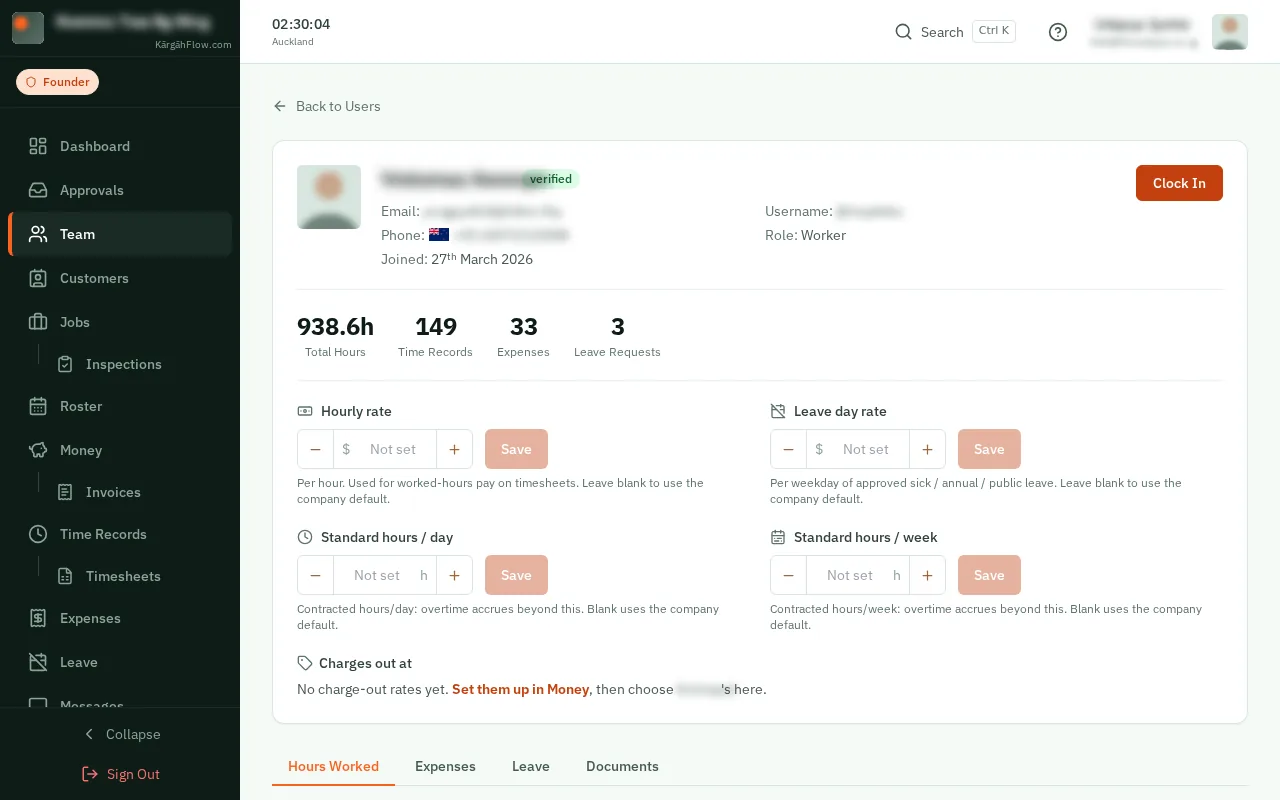The width and height of the screenshot is (1280, 800).
Task: Switch to the Expenses tab
Action: coord(445,766)
